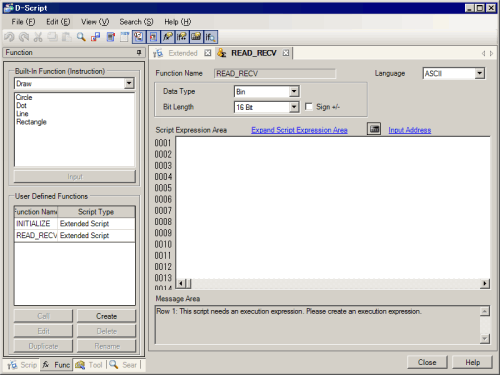Toggle the function help 'fx' toolbar icon
The width and height of the screenshot is (500, 375).
(167, 37)
